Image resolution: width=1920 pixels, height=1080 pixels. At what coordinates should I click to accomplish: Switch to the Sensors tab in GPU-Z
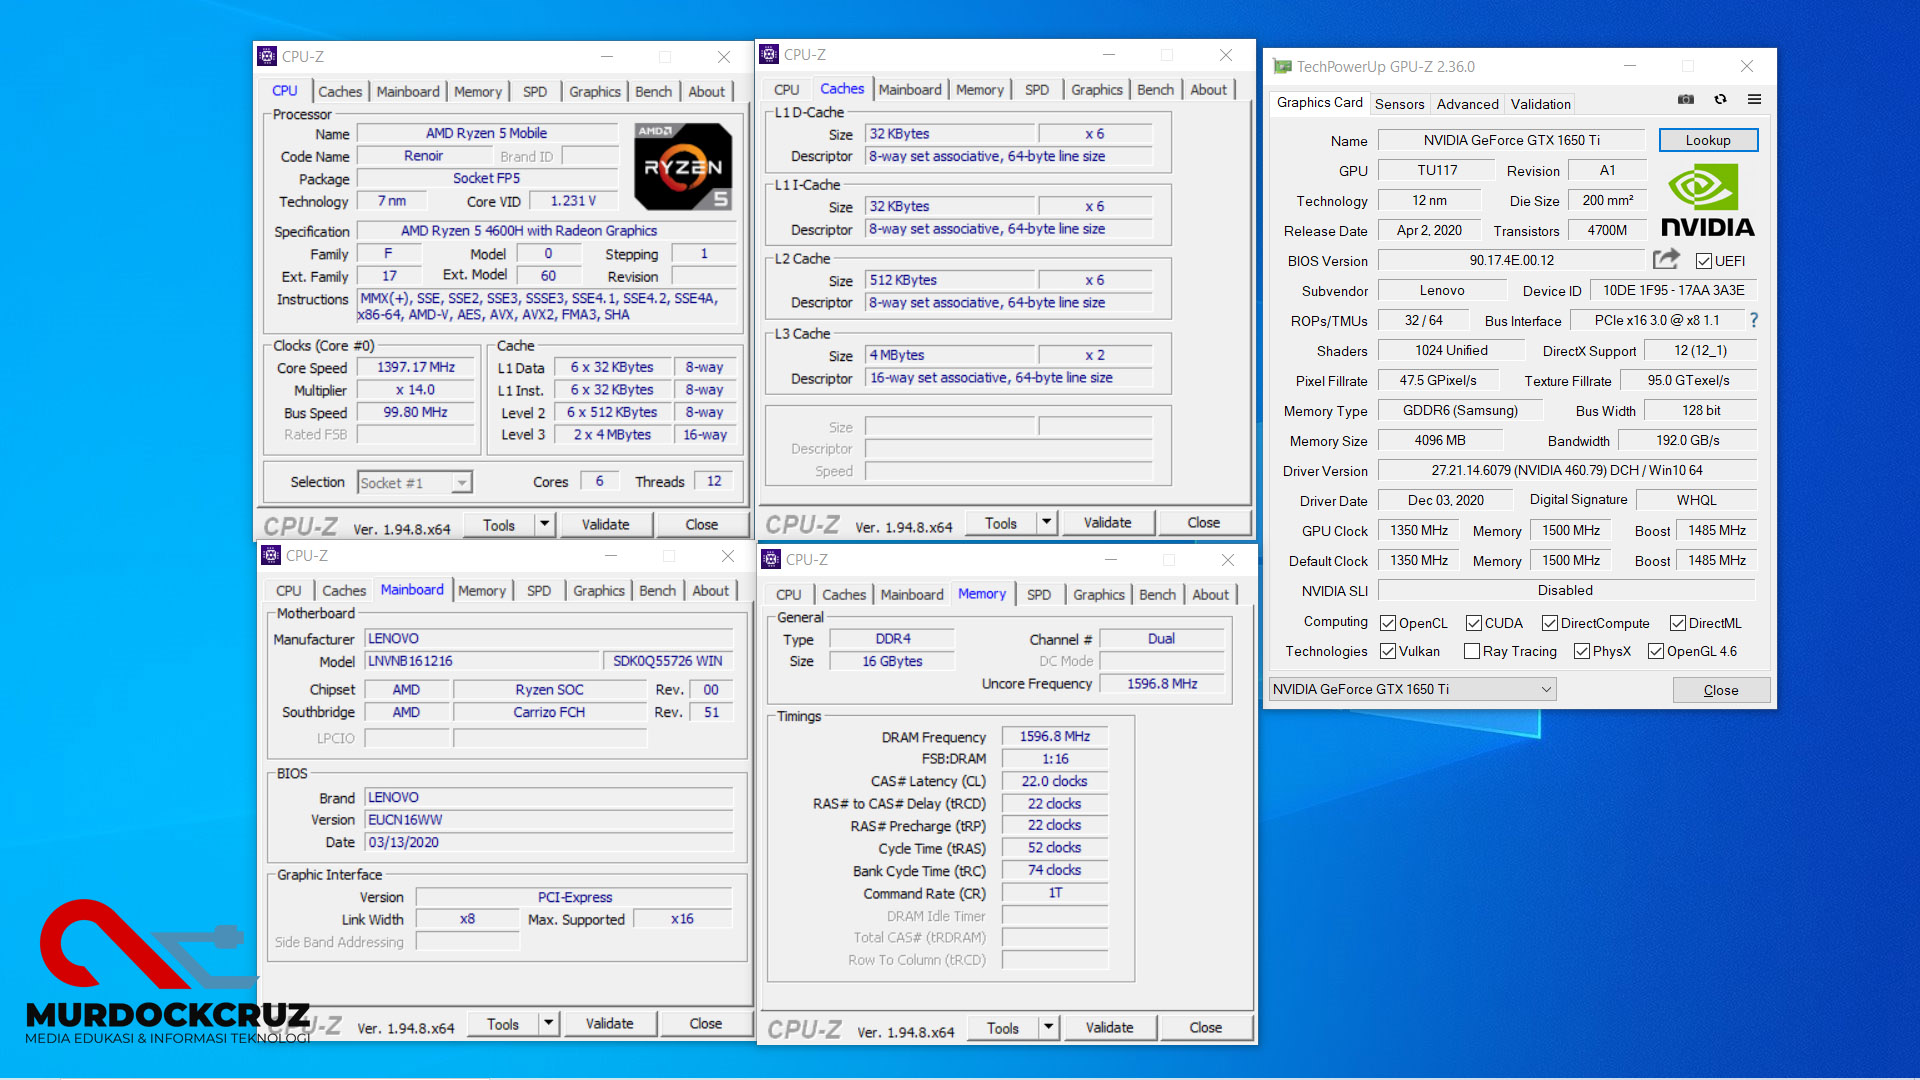tap(1399, 104)
